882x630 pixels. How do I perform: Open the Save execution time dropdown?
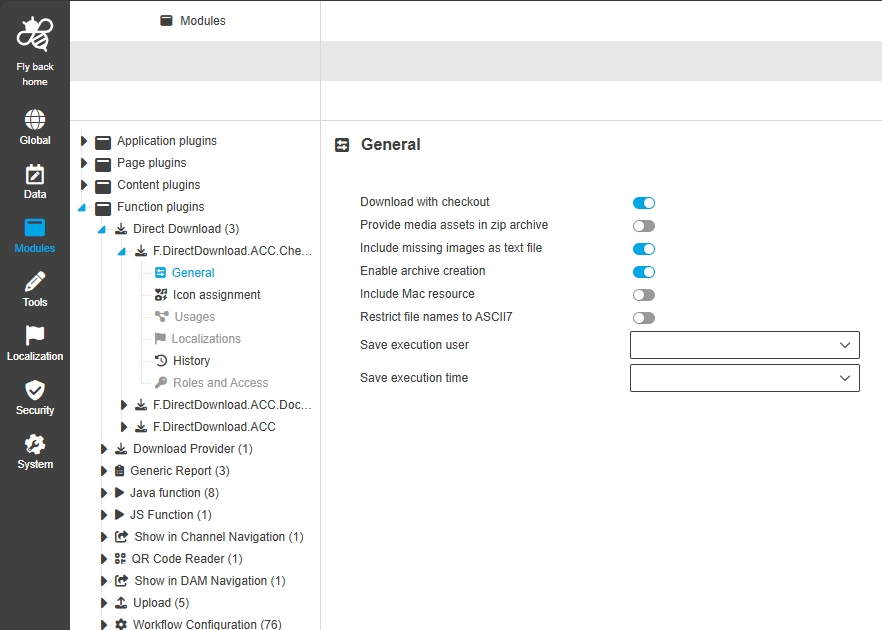[x=744, y=378]
